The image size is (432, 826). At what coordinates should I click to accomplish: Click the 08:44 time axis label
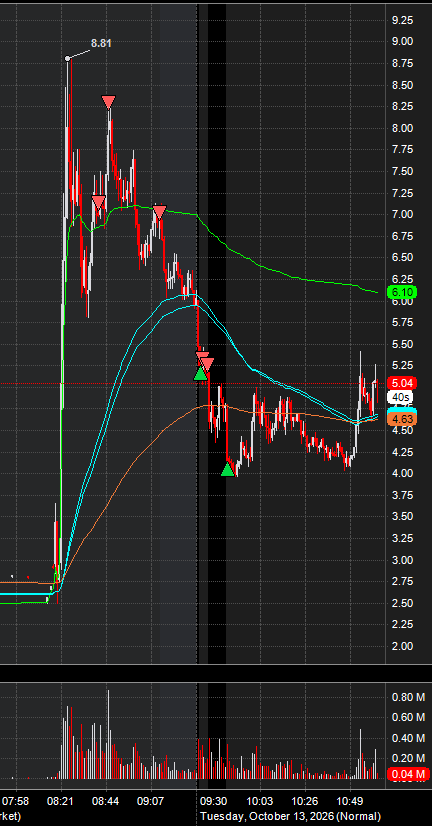[106, 801]
